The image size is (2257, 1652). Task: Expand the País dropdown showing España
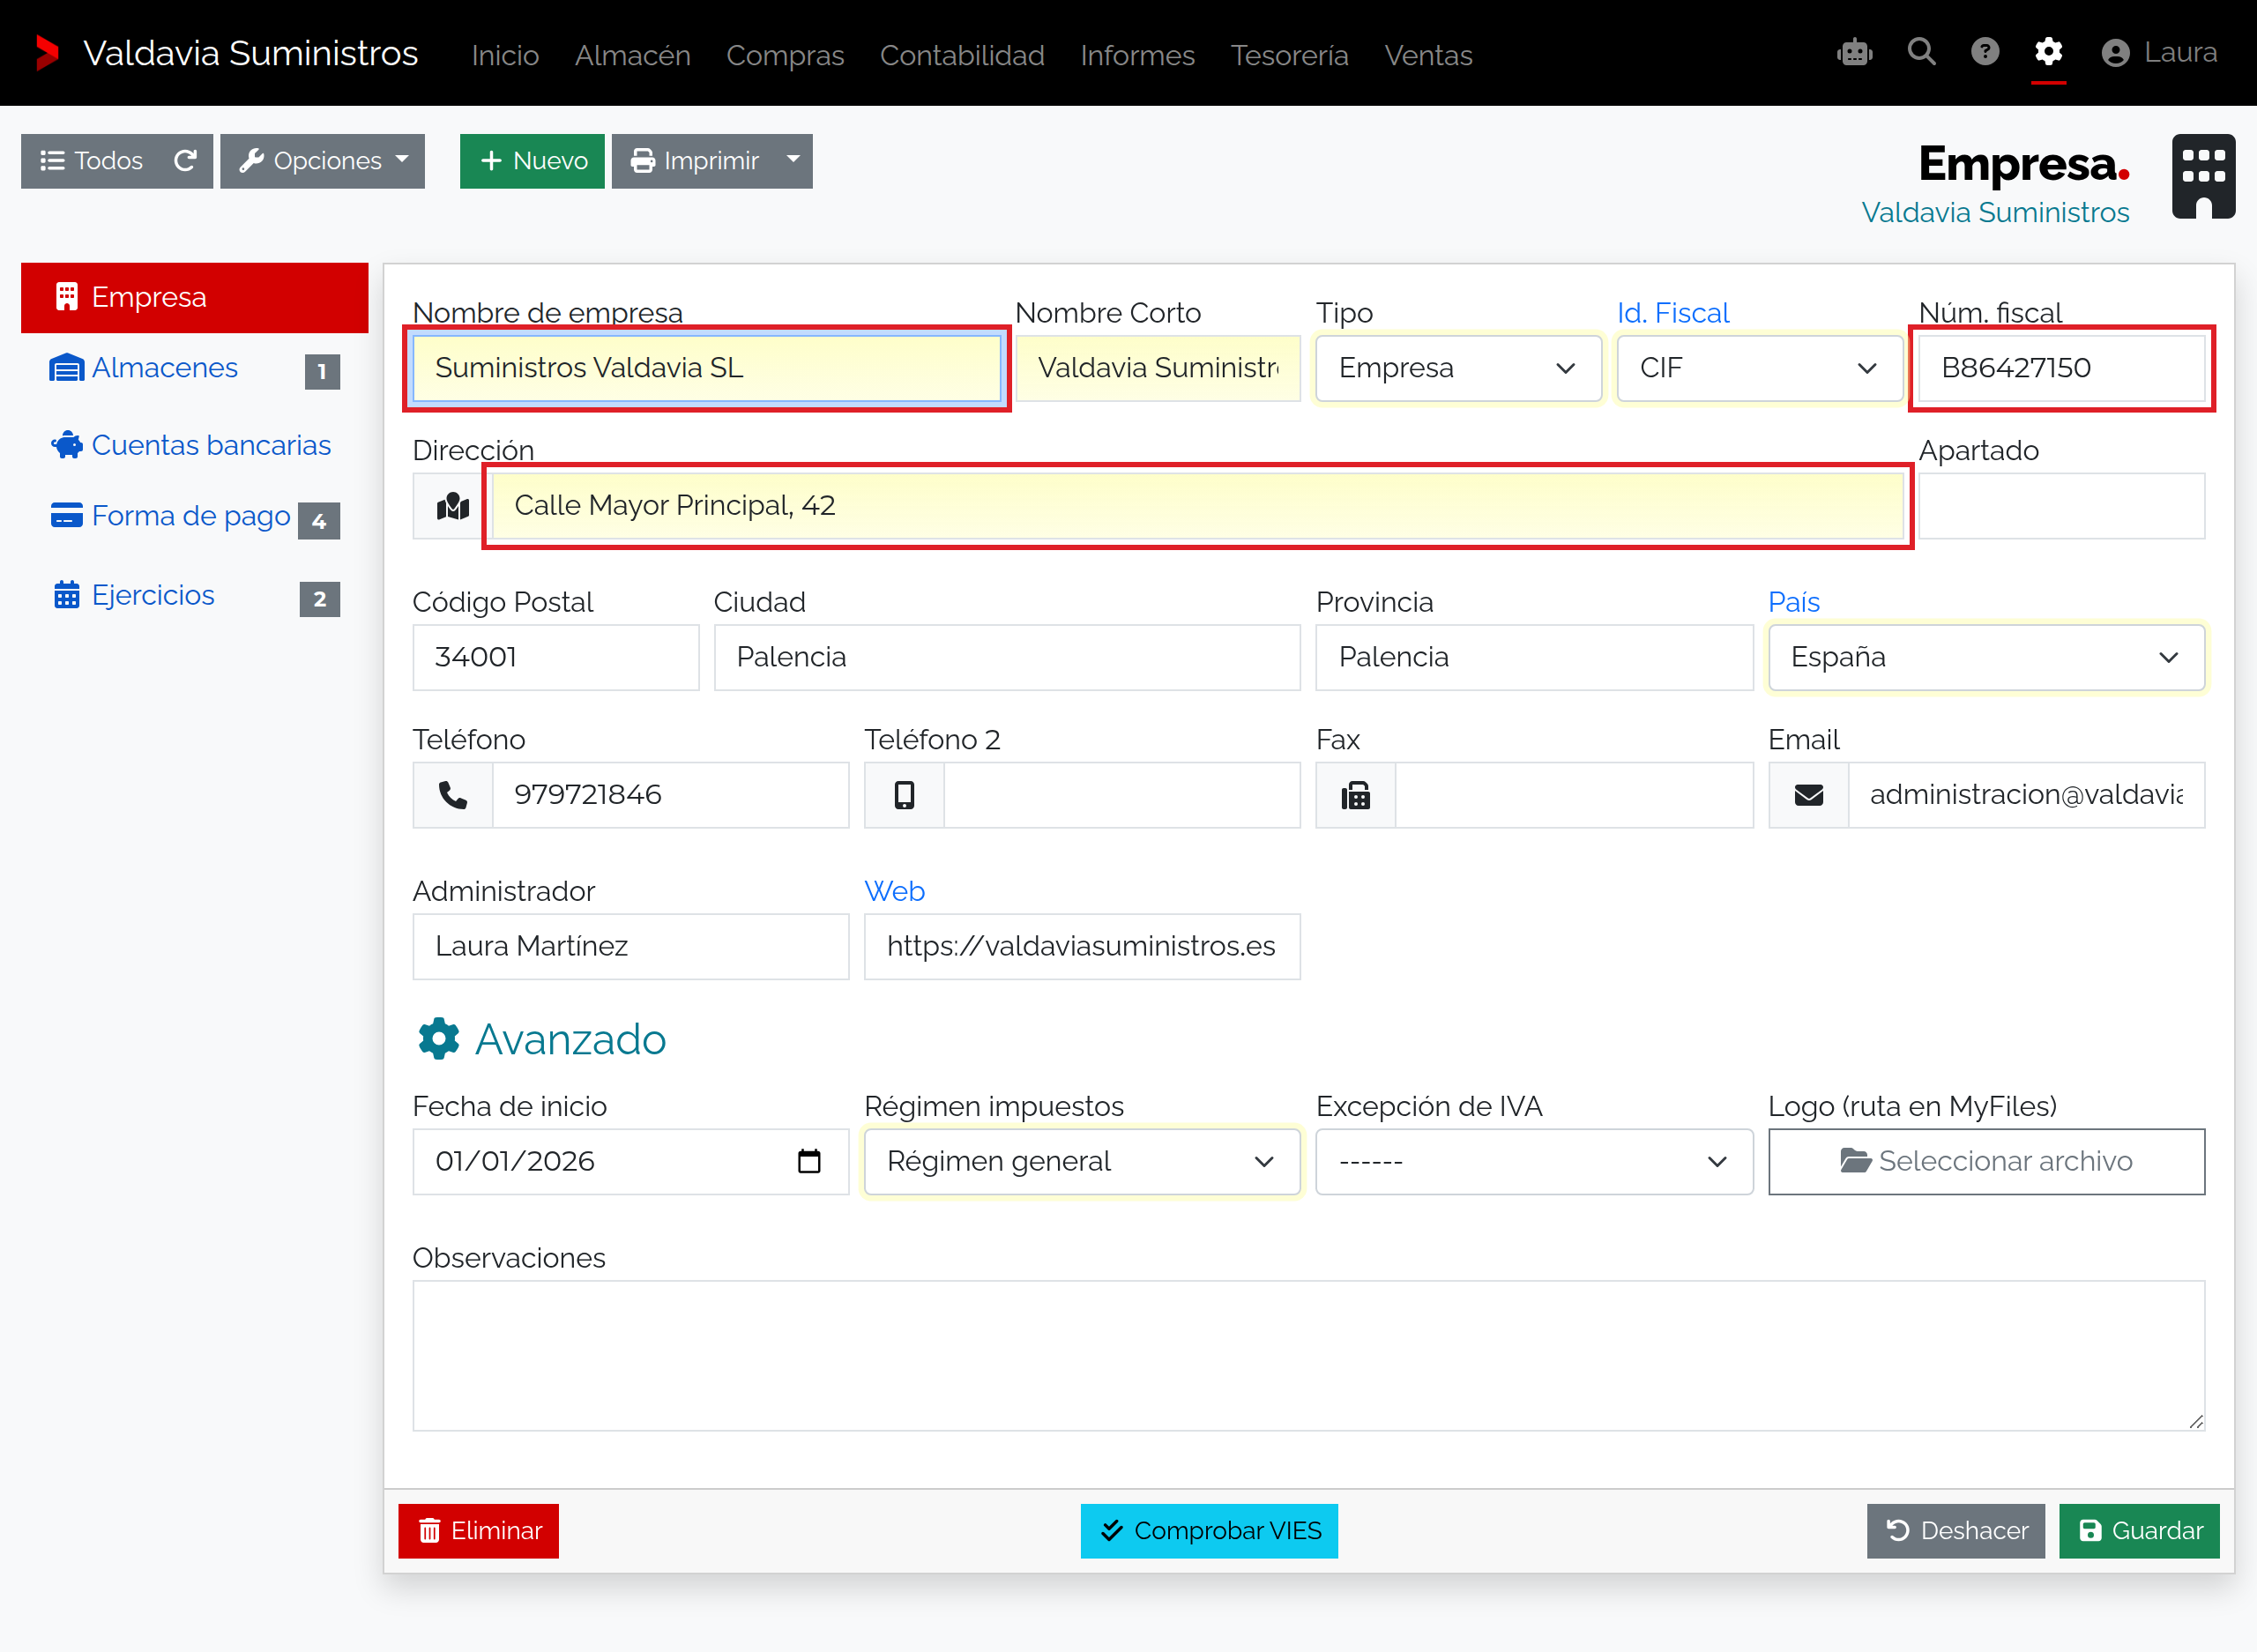[1986, 657]
